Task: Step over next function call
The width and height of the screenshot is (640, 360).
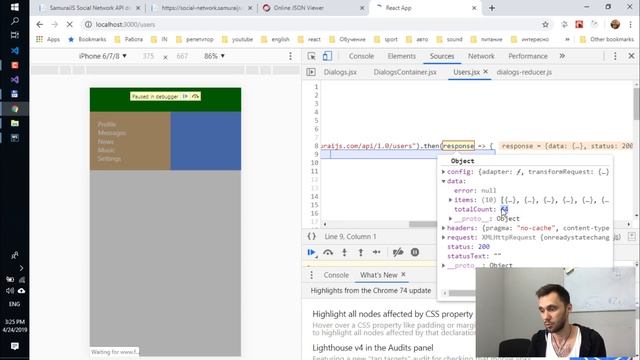Action: (328, 253)
